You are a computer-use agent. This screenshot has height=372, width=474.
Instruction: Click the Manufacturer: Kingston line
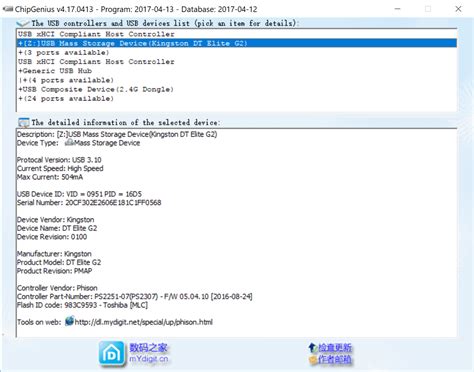54,254
